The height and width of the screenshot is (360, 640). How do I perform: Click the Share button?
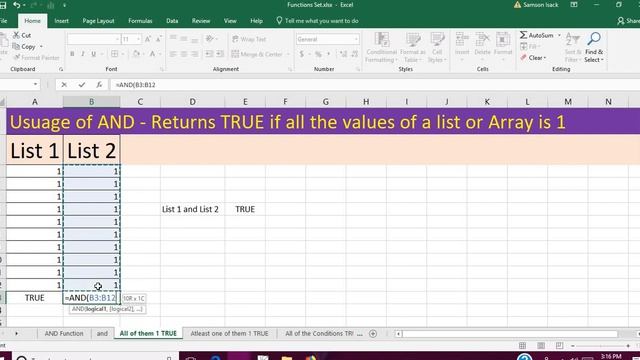click(x=629, y=21)
